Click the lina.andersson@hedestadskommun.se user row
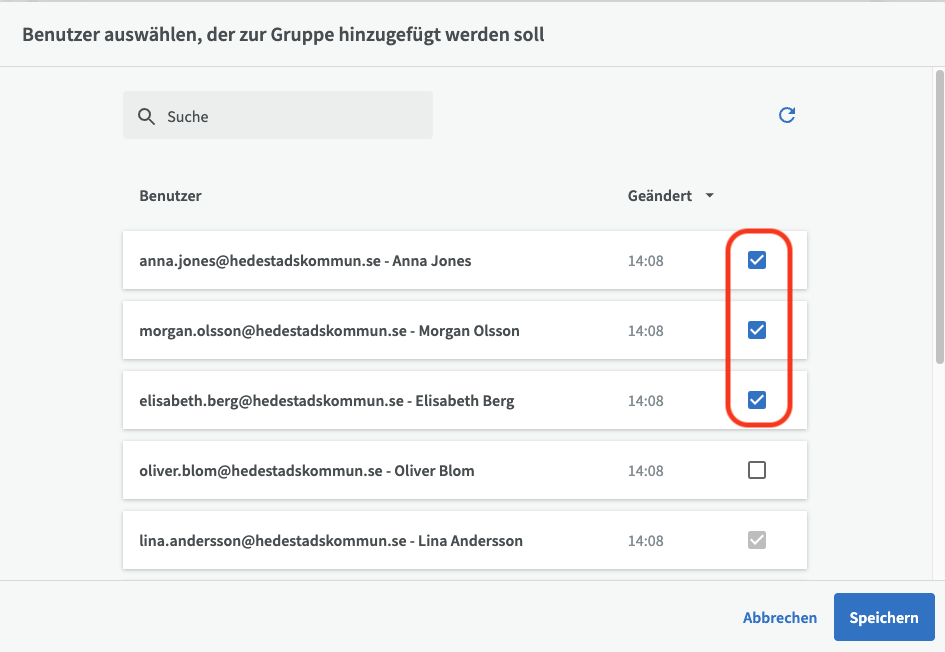The width and height of the screenshot is (945, 652). pyautogui.click(x=330, y=541)
